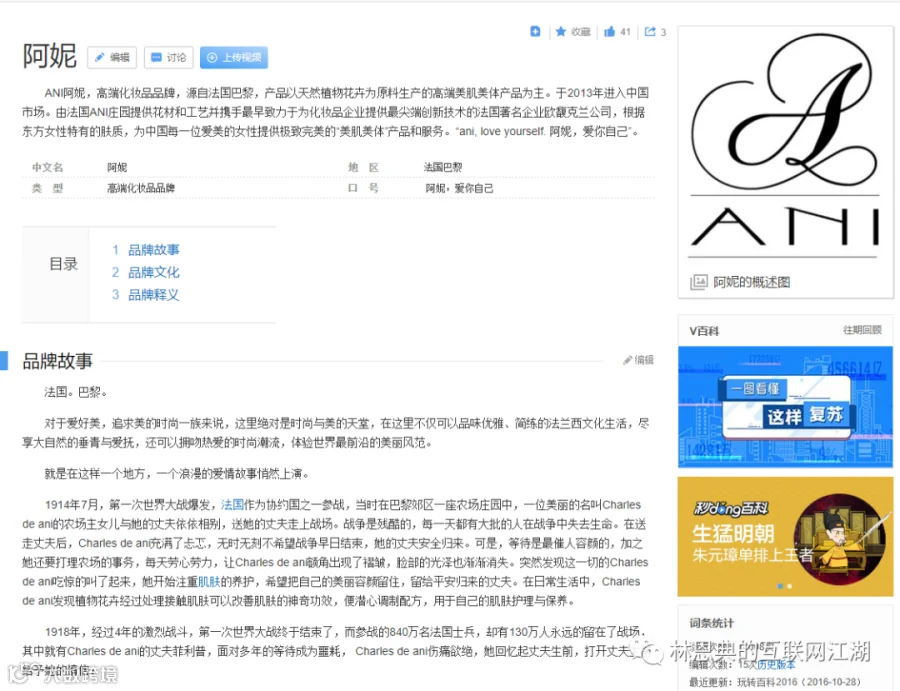Click the 阿妮的概述图 caption text
Image resolution: width=900 pixels, height=691 pixels.
coord(751,282)
